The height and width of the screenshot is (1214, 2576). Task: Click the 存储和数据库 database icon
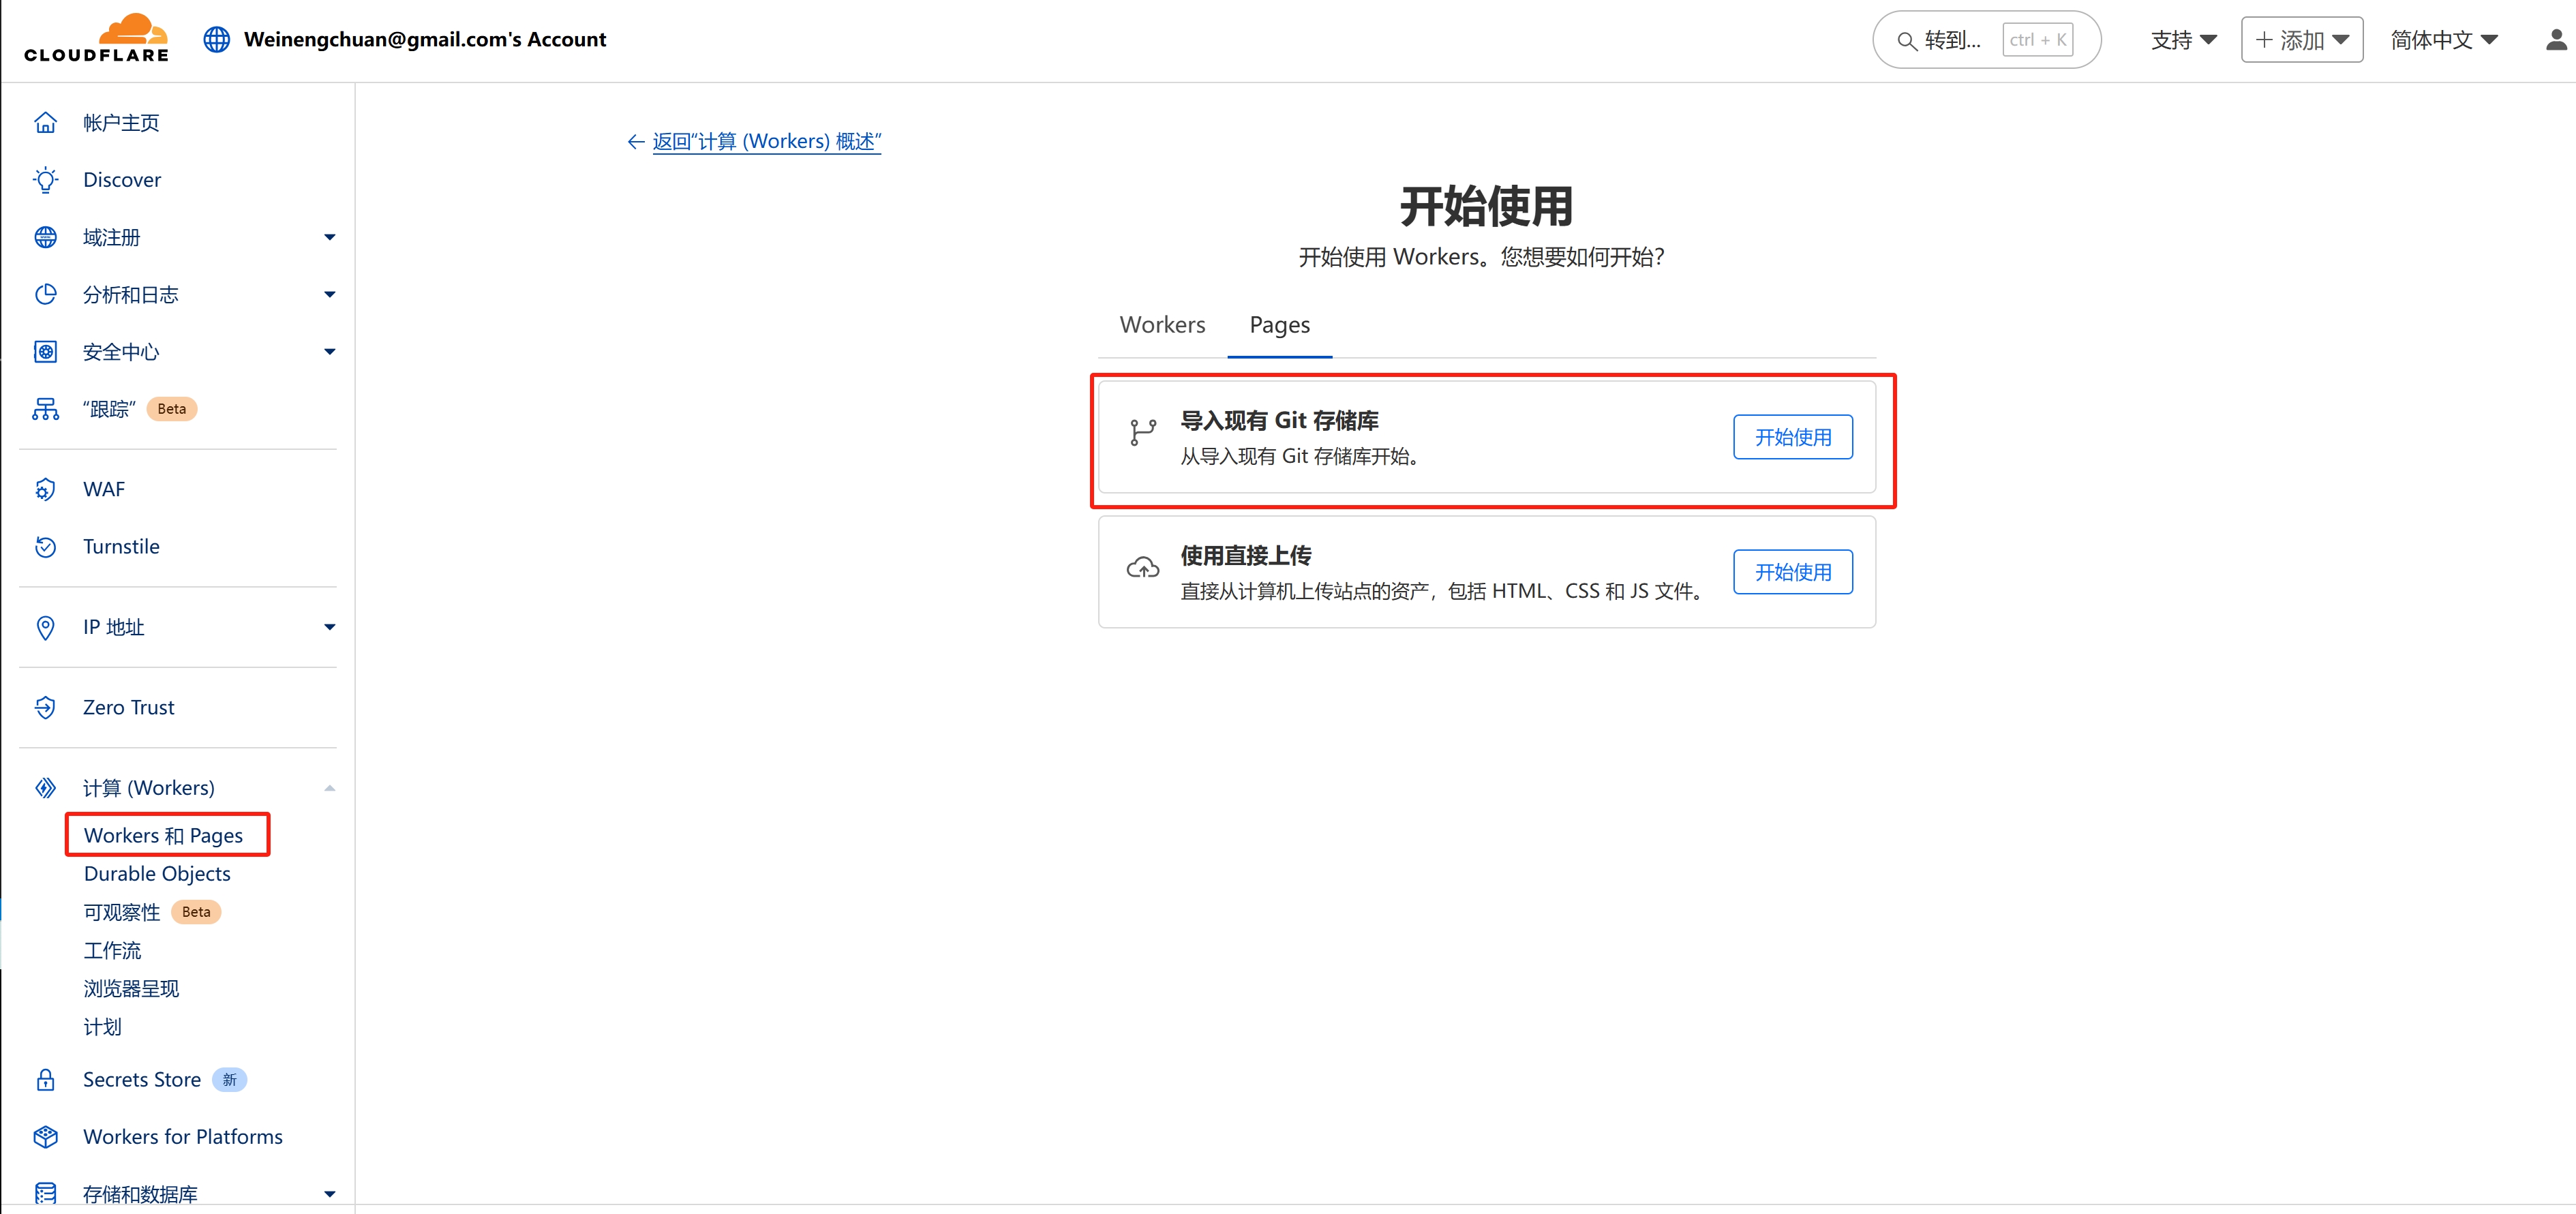[x=46, y=1194]
